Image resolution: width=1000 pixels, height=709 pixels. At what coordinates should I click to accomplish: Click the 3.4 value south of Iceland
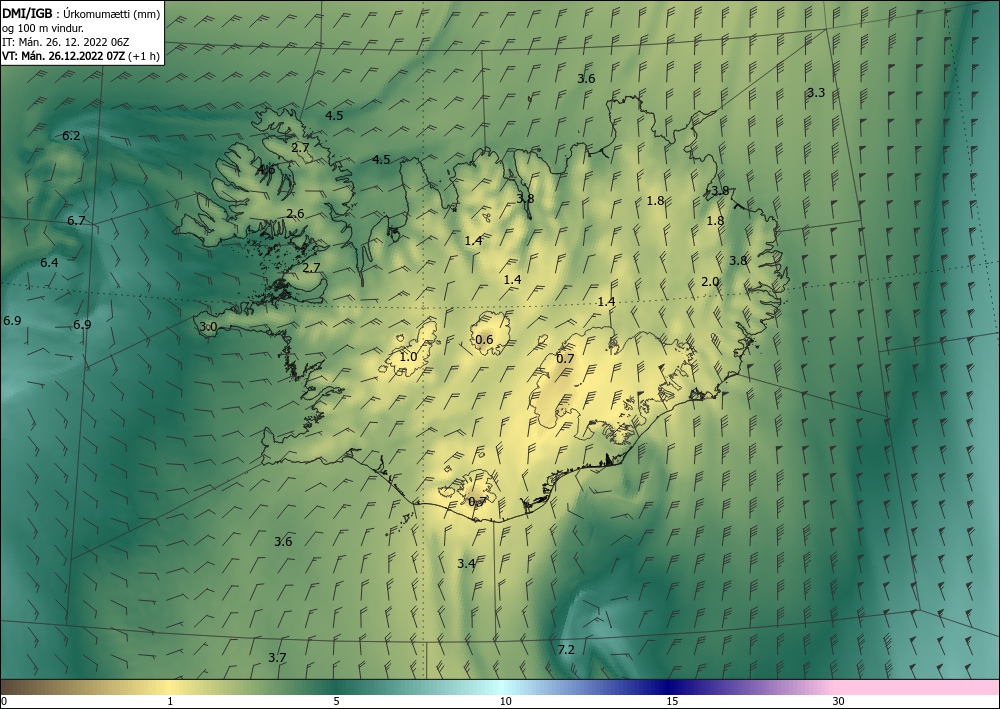tap(466, 564)
